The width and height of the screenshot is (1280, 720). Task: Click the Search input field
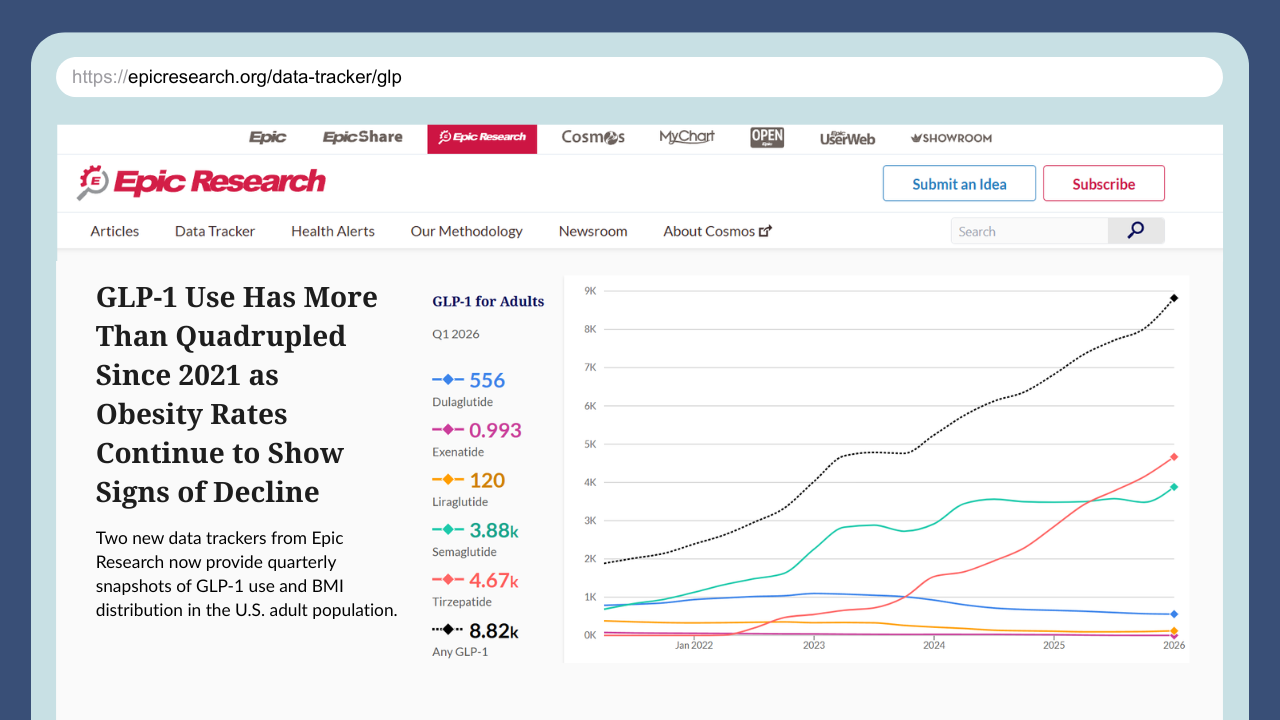point(1029,231)
